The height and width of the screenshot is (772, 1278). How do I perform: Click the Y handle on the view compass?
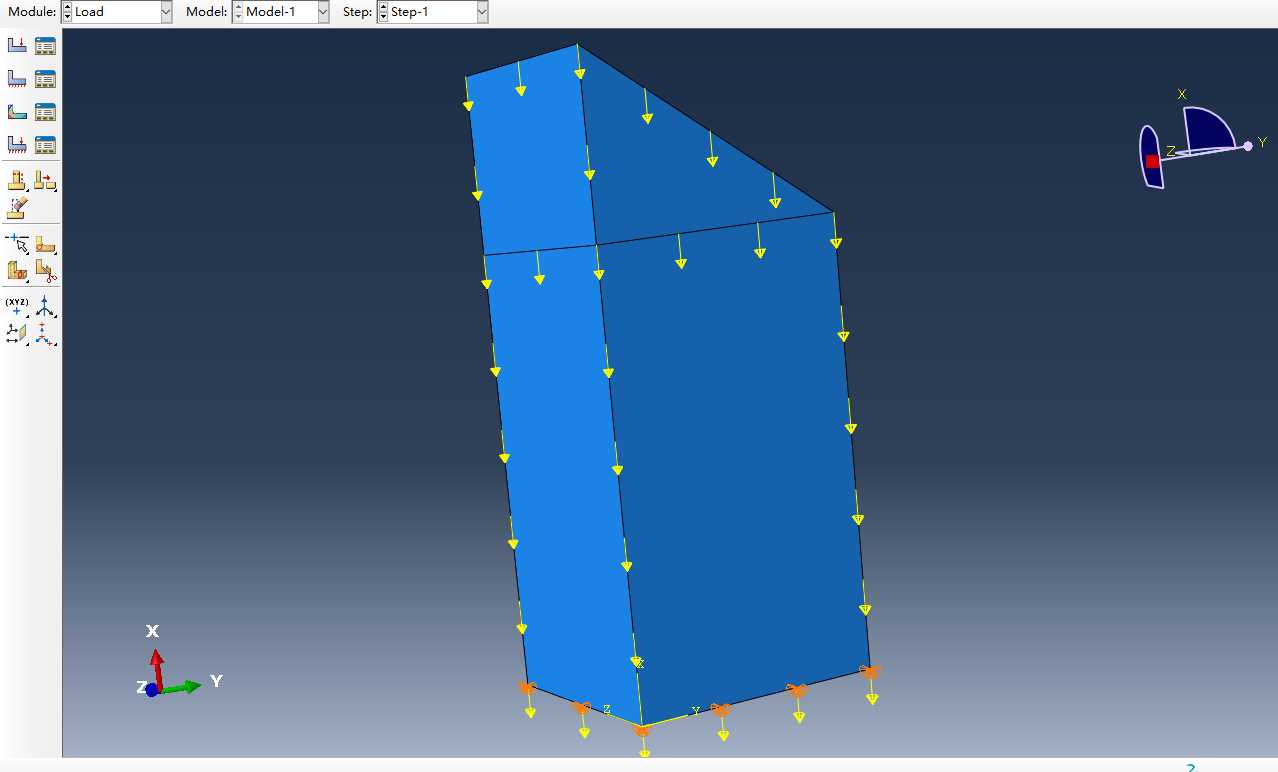(x=1248, y=146)
